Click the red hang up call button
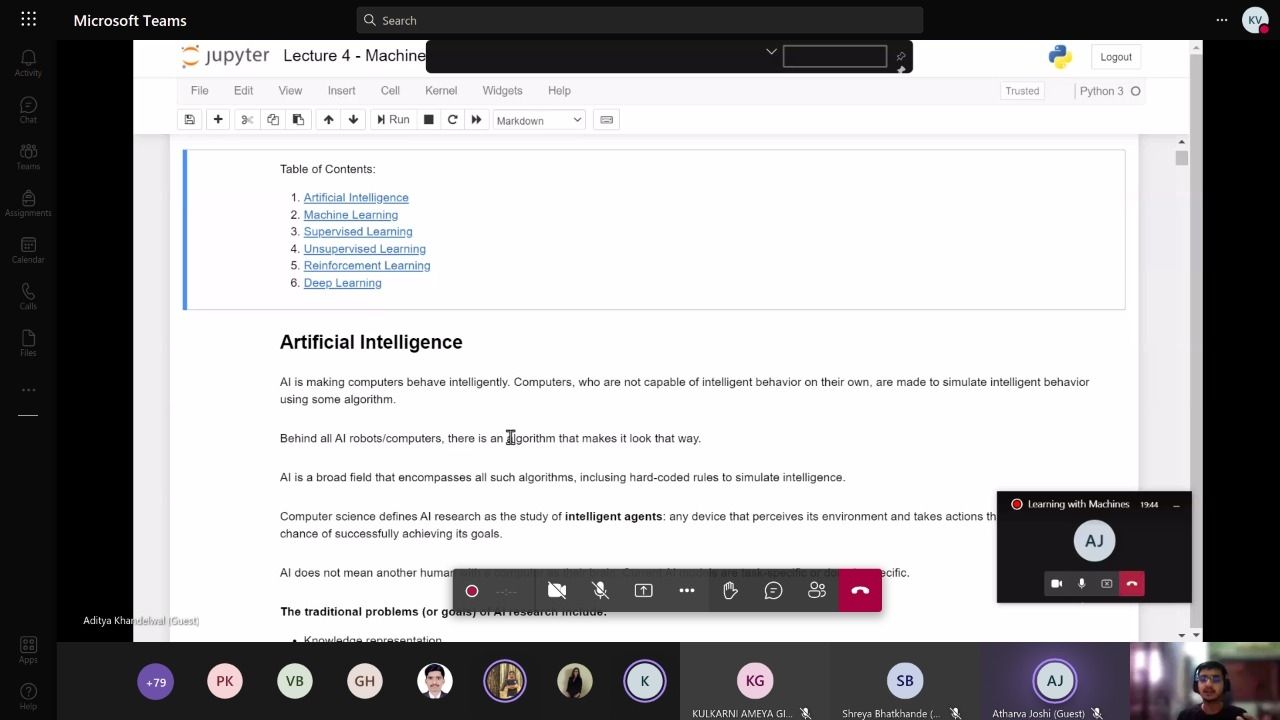The height and width of the screenshot is (720, 1280). point(859,591)
